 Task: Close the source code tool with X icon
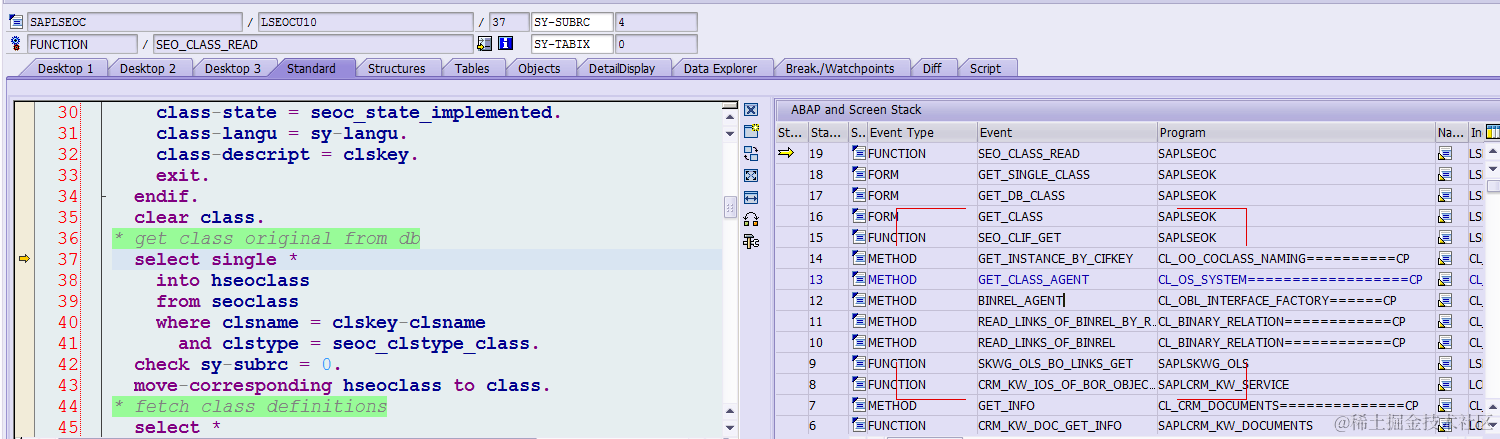click(751, 110)
